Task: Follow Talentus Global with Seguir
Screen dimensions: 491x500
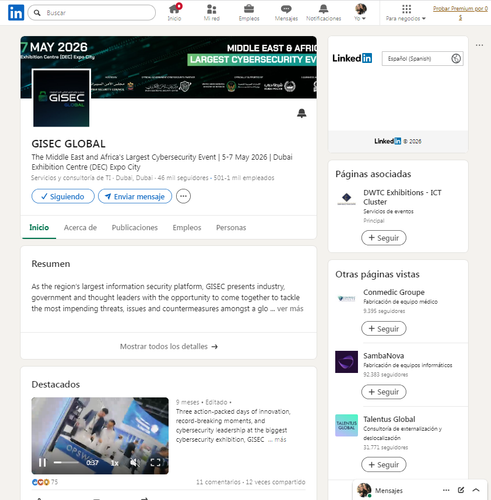Action: (384, 465)
